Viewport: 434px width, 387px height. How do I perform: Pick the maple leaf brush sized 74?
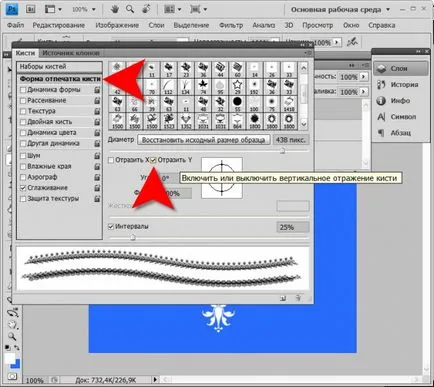pos(203,86)
